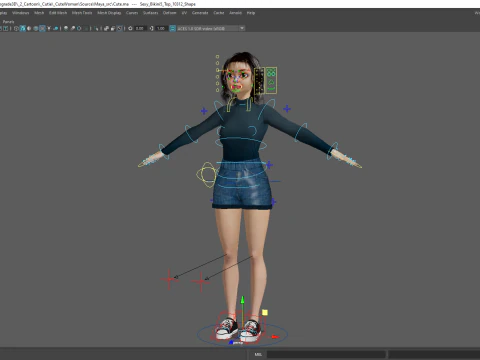
Task: Open the Surfaces menu
Action: tap(151, 13)
